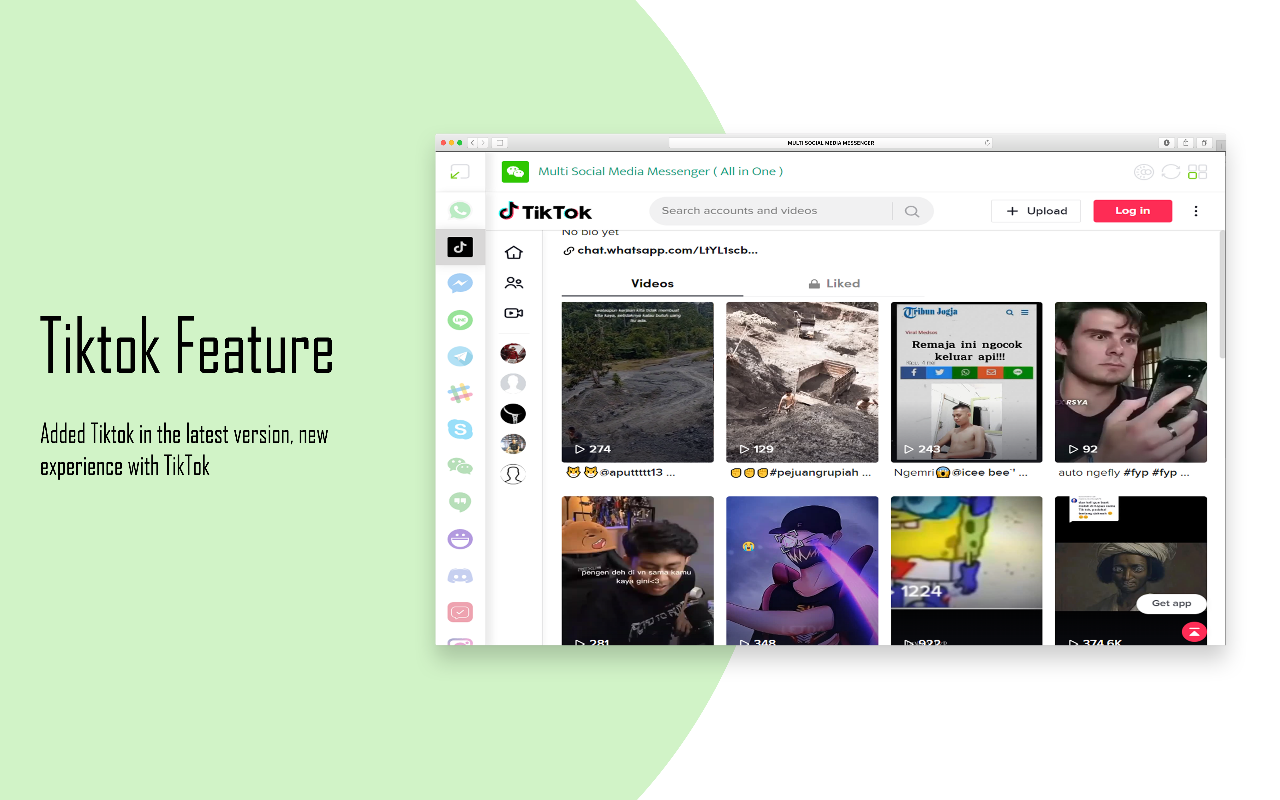
Task: Click the TikTok page vertical scrollbar
Action: point(1222,295)
